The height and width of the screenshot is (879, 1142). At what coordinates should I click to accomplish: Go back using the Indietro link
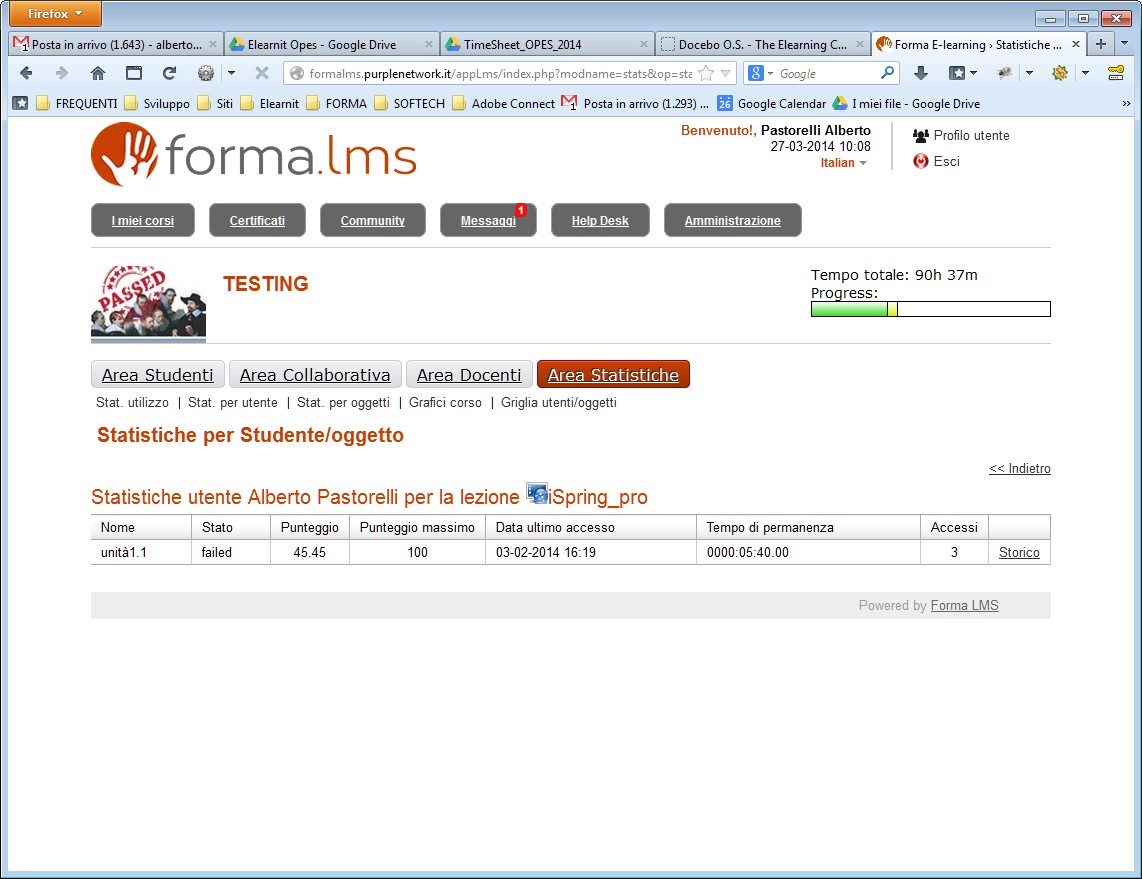(x=1019, y=469)
